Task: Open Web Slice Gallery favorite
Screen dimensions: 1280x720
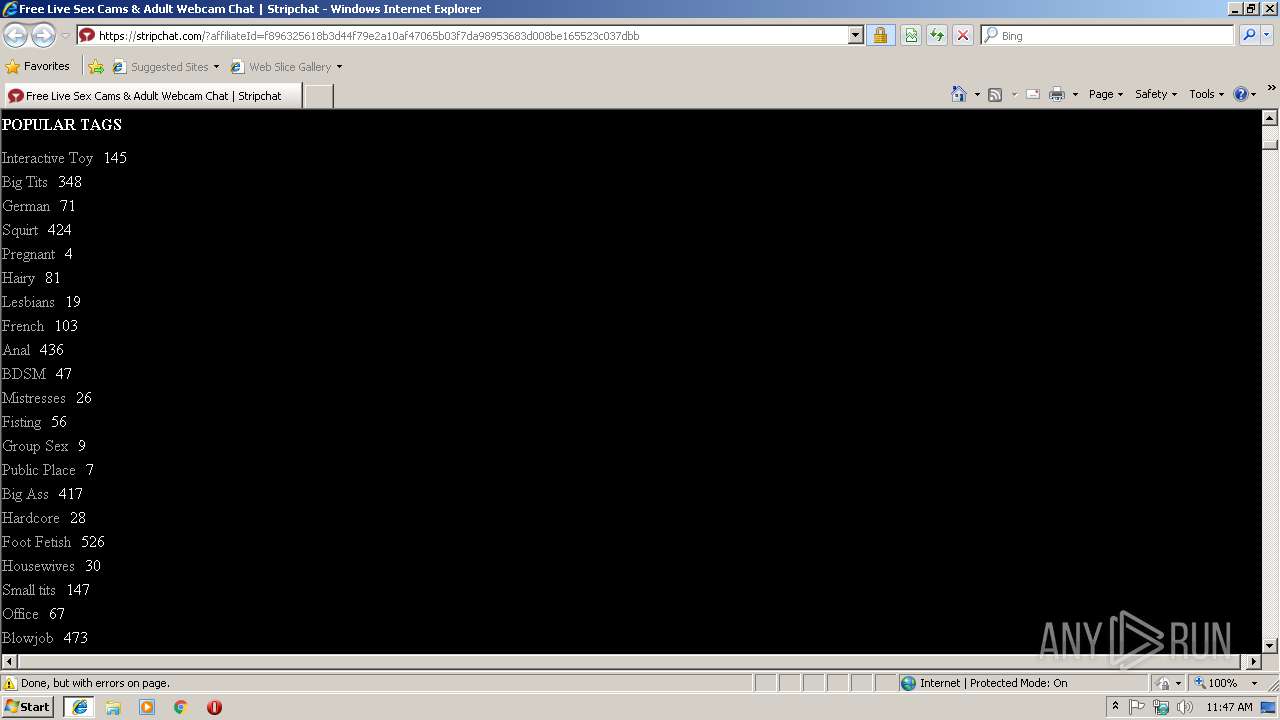Action: pos(281,67)
